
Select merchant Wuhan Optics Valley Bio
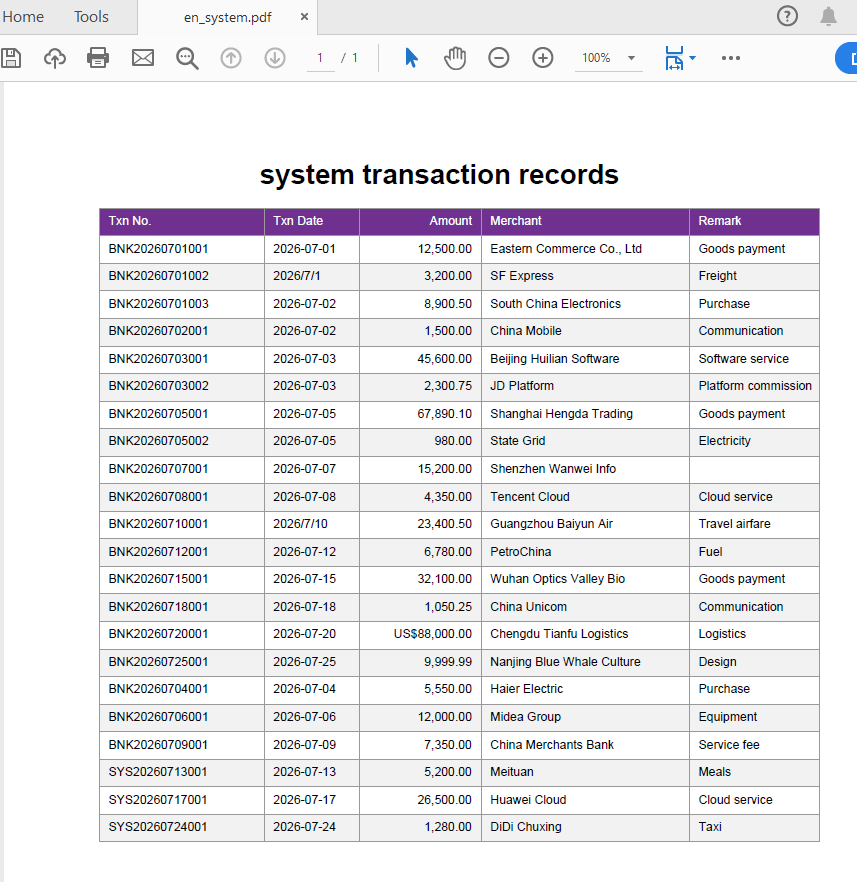[x=557, y=579]
